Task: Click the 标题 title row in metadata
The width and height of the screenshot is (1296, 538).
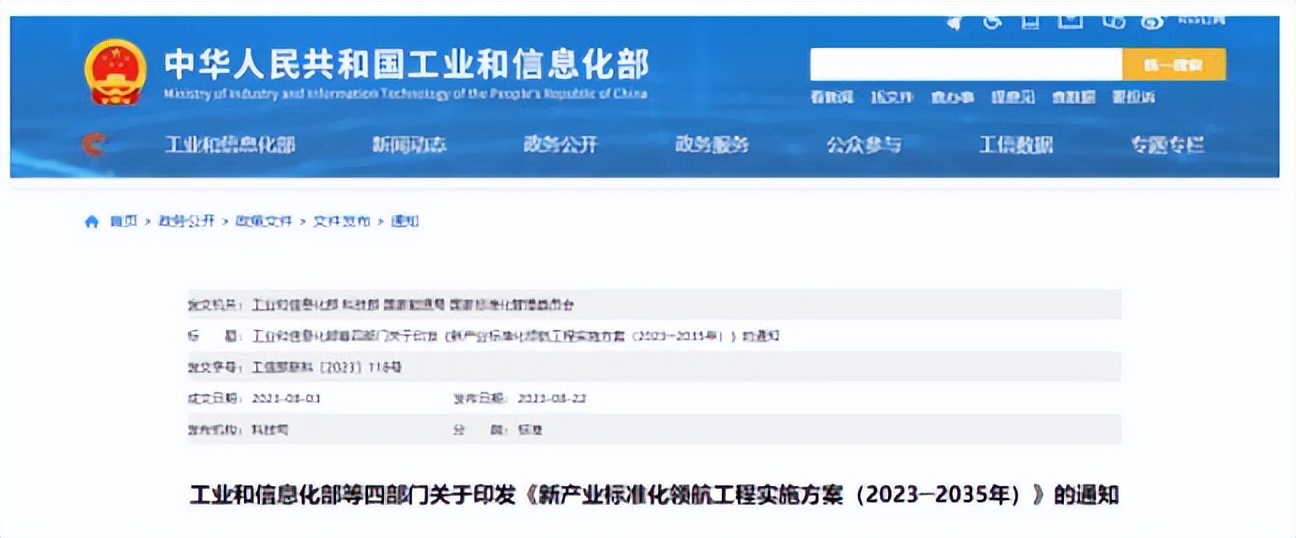Action: [x=654, y=336]
